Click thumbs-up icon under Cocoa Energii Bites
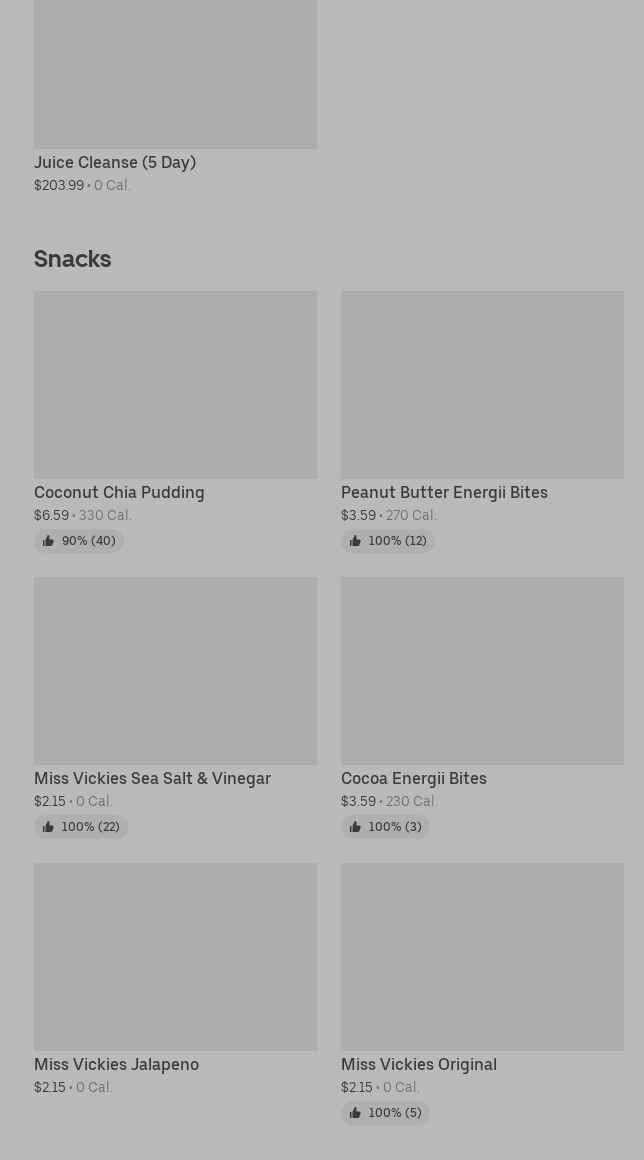Screen dimensions: 644x1160 pyautogui.click(x=355, y=827)
